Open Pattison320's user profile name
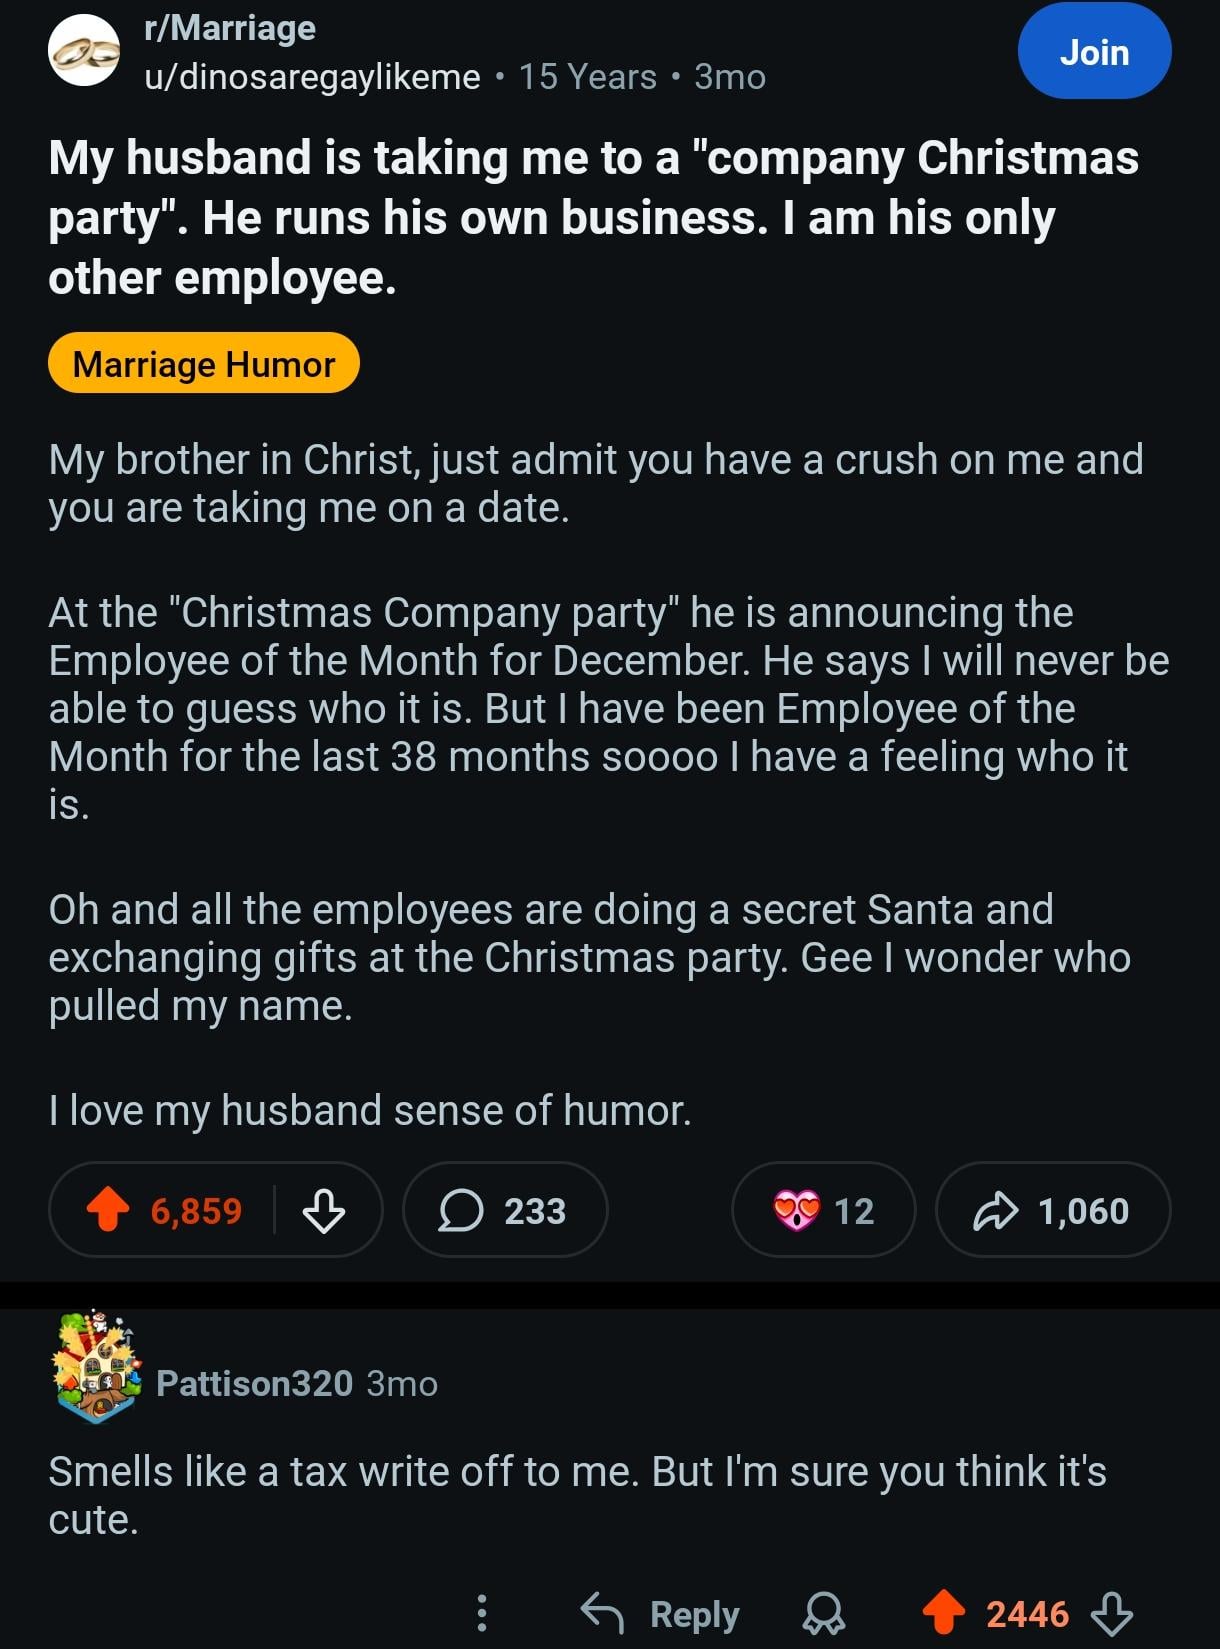 [254, 1383]
